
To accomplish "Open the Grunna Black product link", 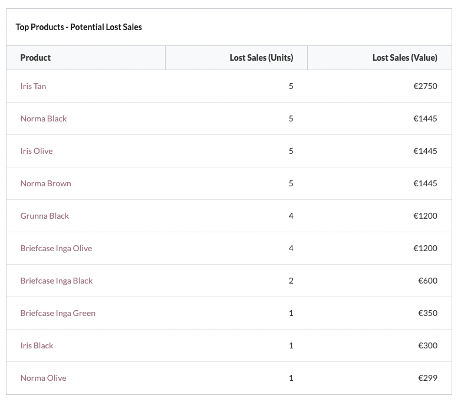I will point(45,216).
